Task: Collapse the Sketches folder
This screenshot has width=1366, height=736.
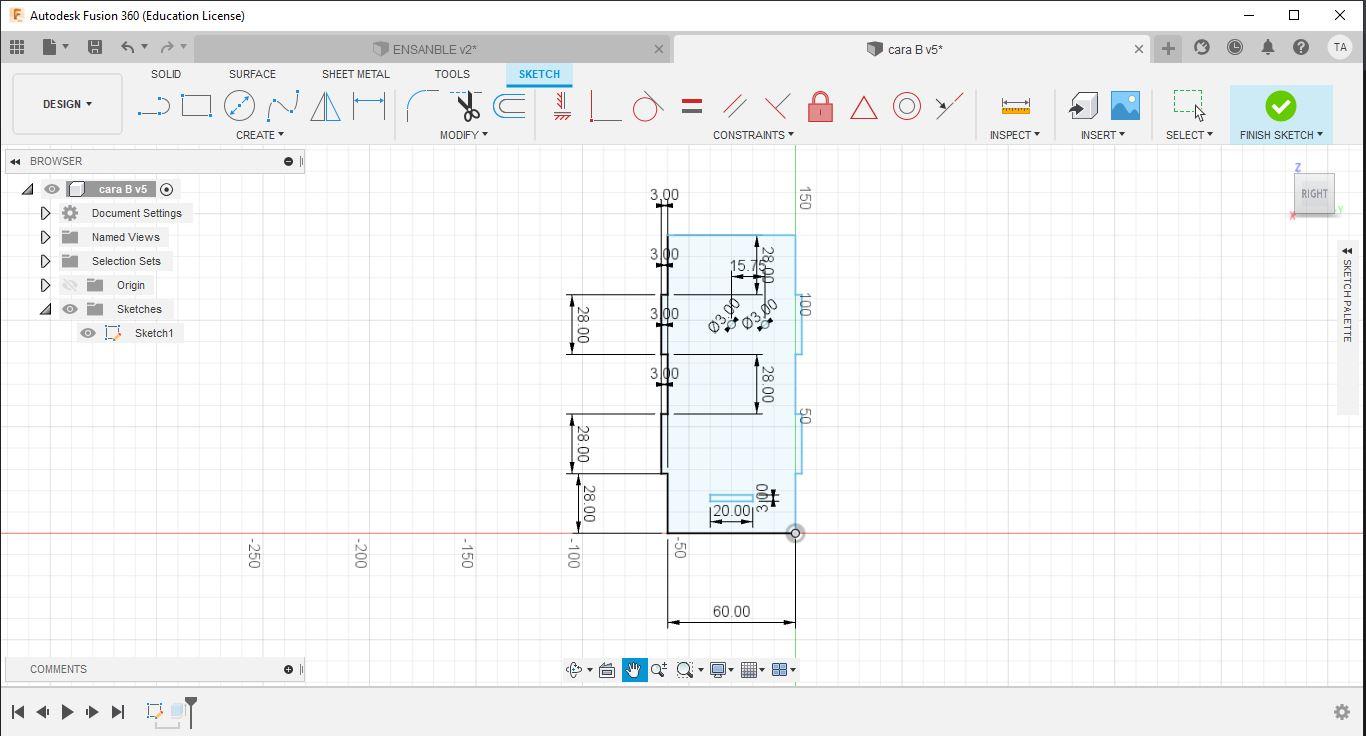Action: (45, 309)
